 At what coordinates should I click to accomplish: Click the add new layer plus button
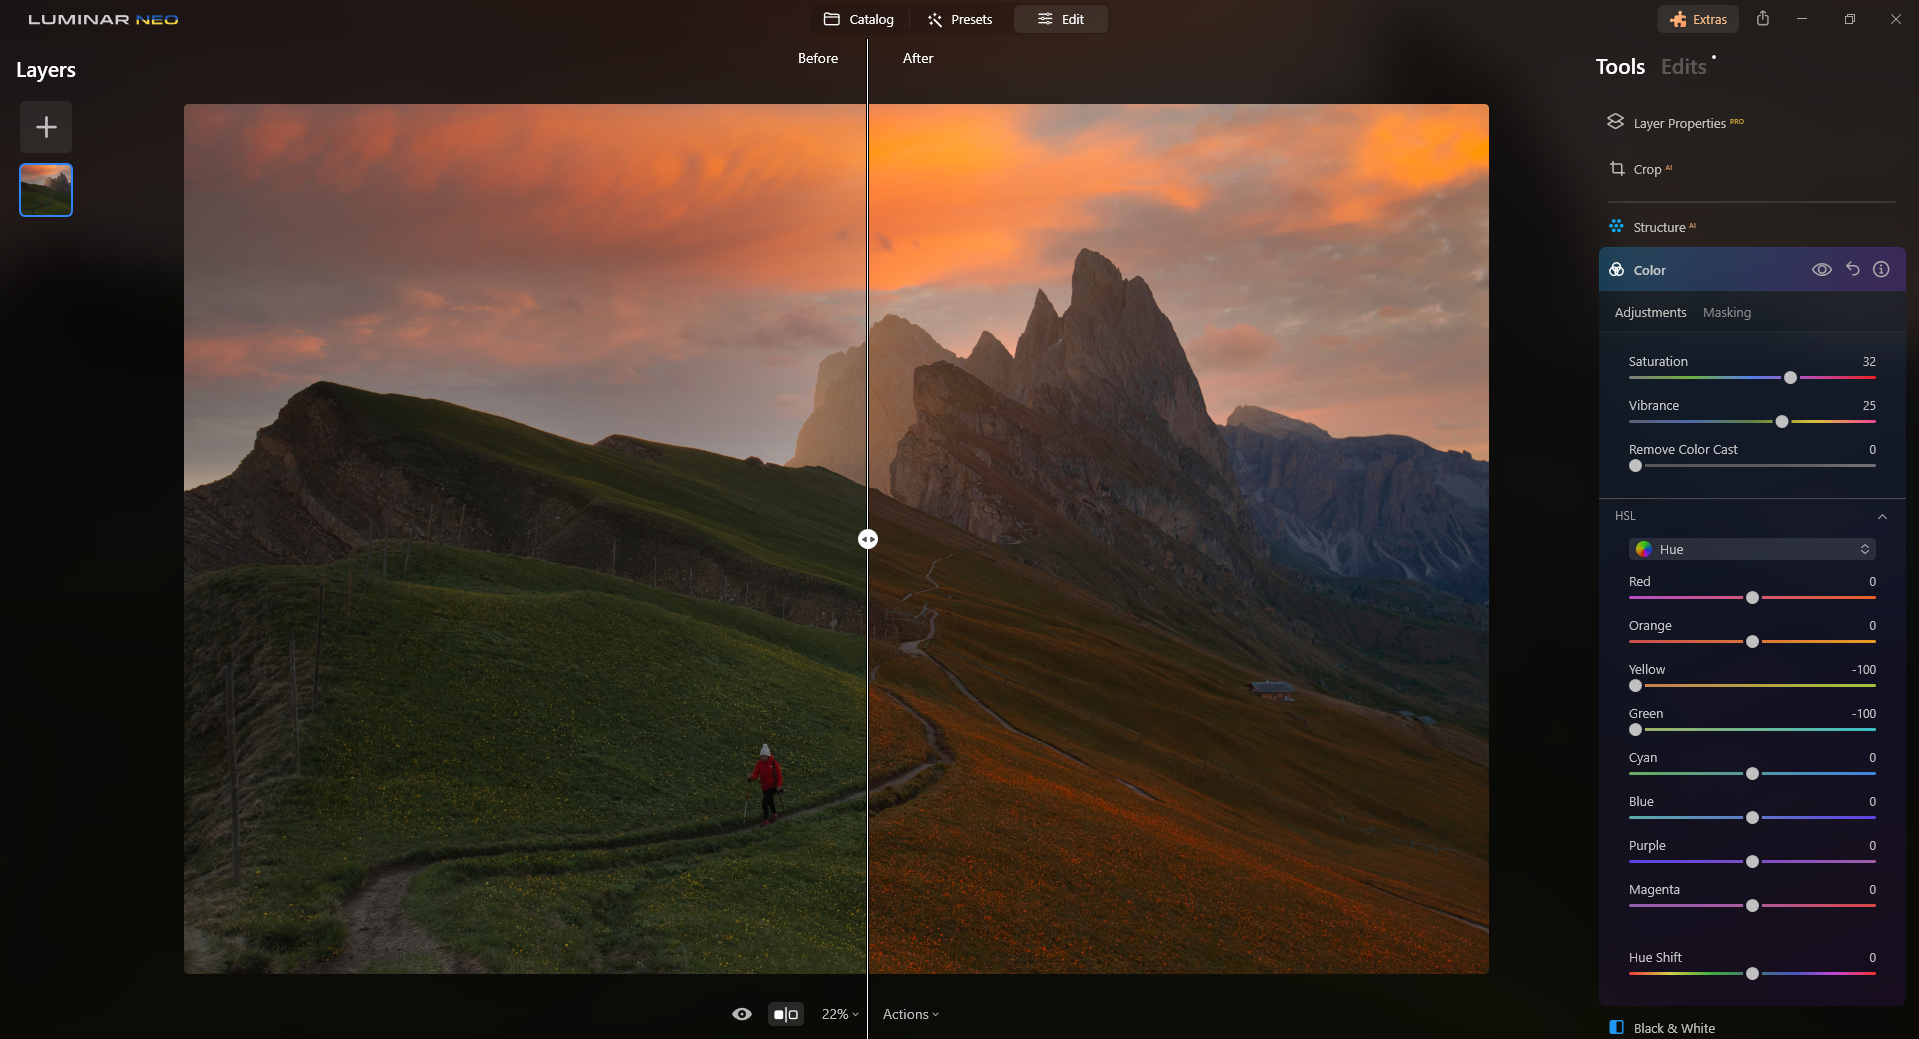tap(46, 127)
